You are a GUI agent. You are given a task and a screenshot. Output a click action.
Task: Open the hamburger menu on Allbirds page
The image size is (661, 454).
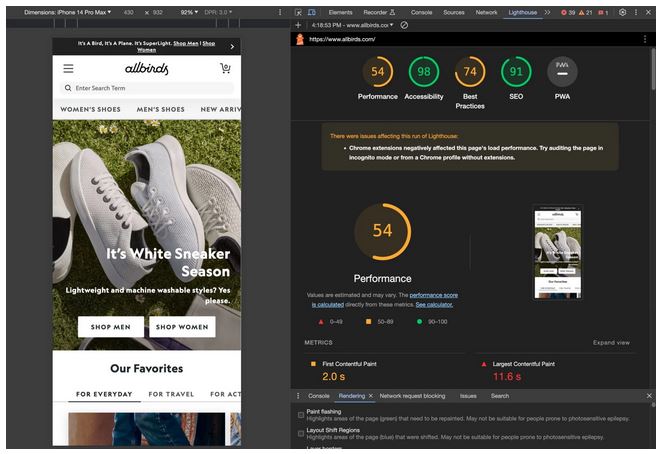68,68
